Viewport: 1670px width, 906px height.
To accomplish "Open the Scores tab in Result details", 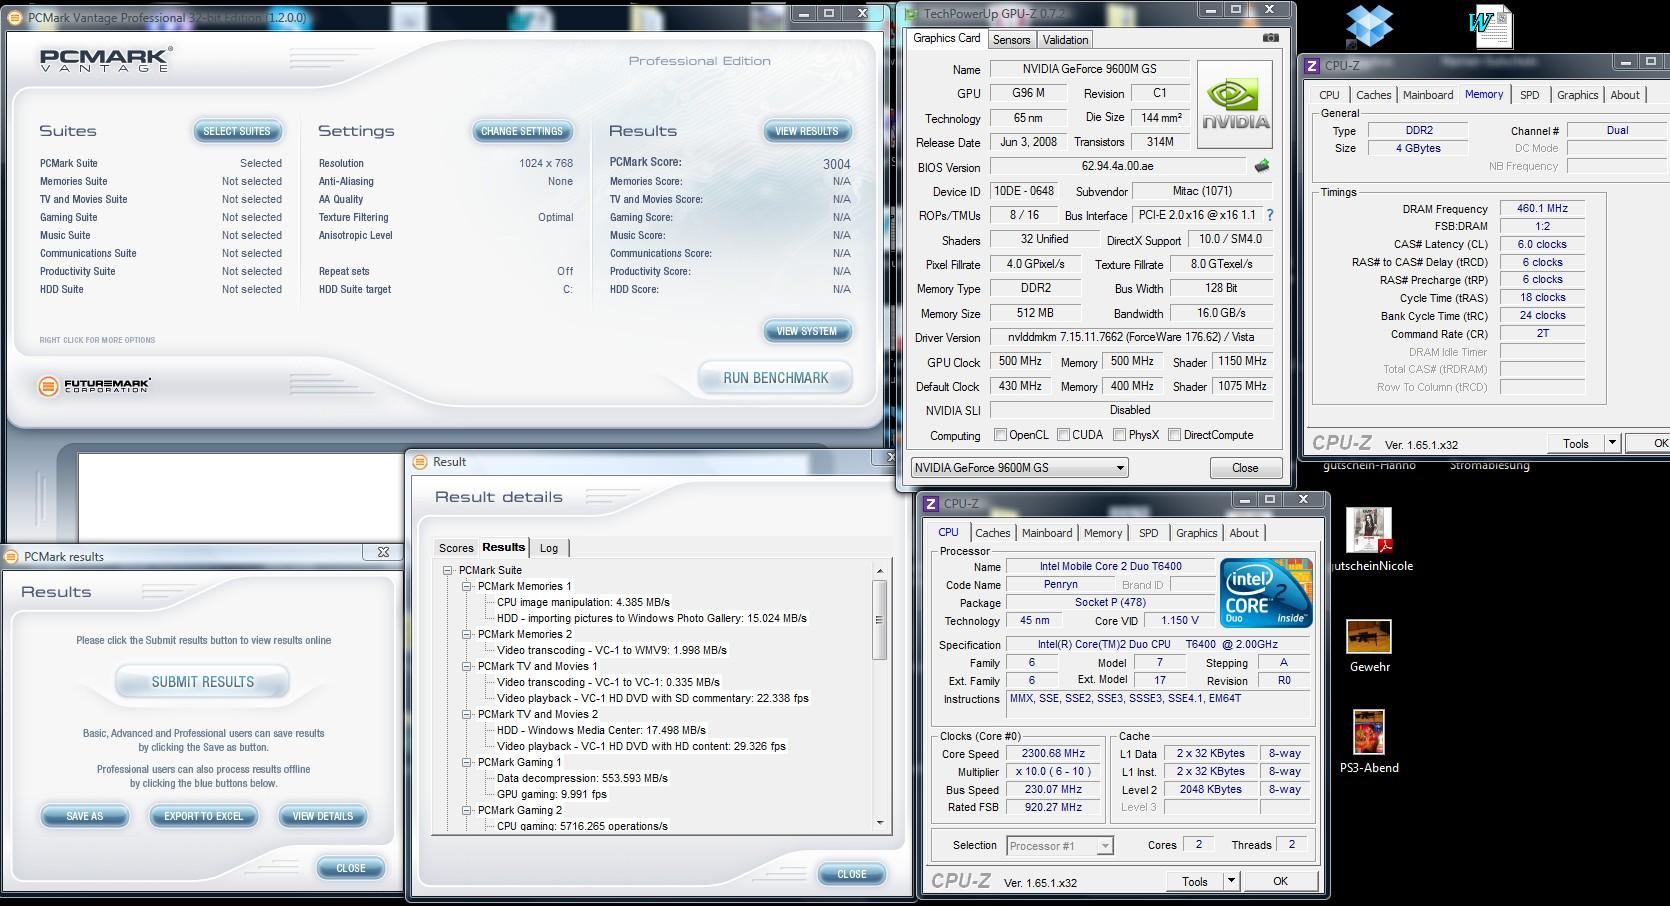I will pyautogui.click(x=456, y=548).
